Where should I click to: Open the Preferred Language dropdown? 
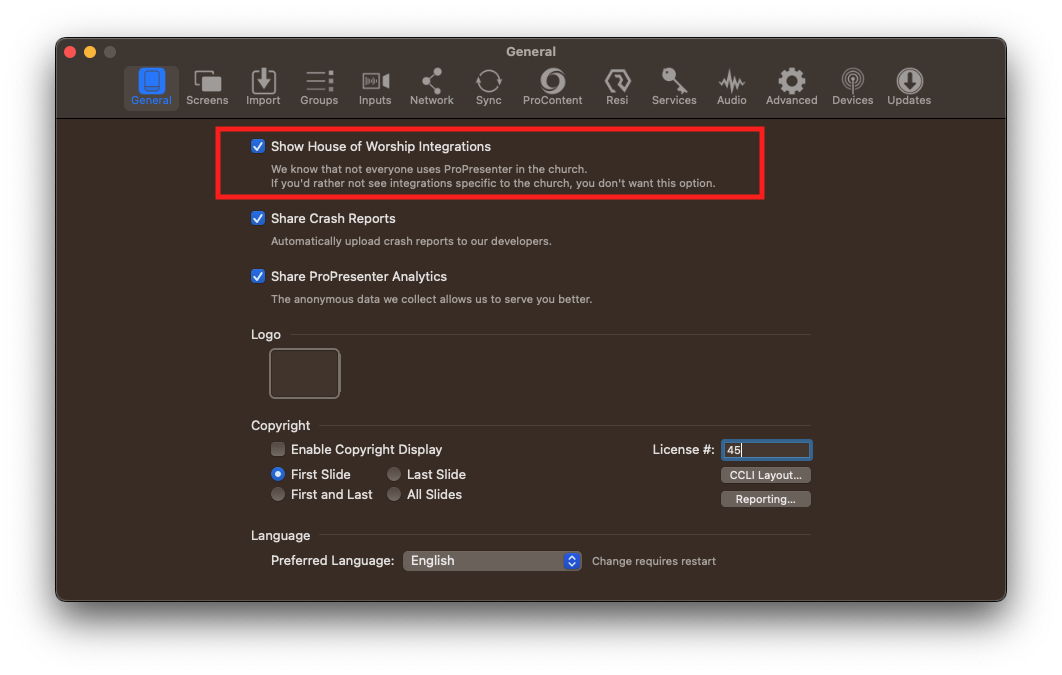pyautogui.click(x=492, y=561)
